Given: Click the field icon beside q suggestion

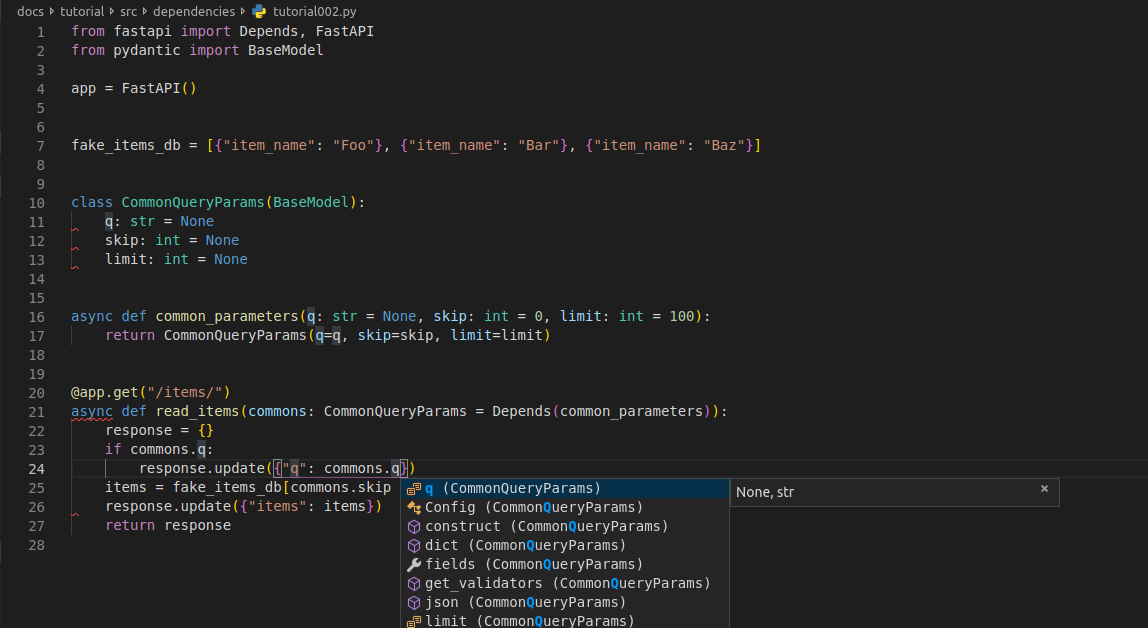Looking at the screenshot, I should 414,489.
